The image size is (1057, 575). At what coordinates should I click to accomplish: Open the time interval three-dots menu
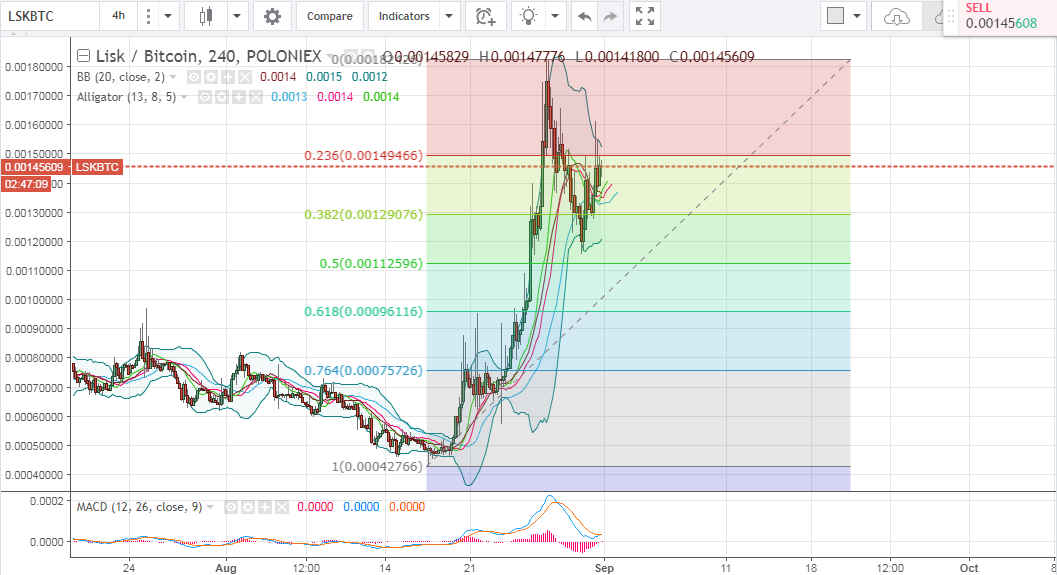click(148, 16)
